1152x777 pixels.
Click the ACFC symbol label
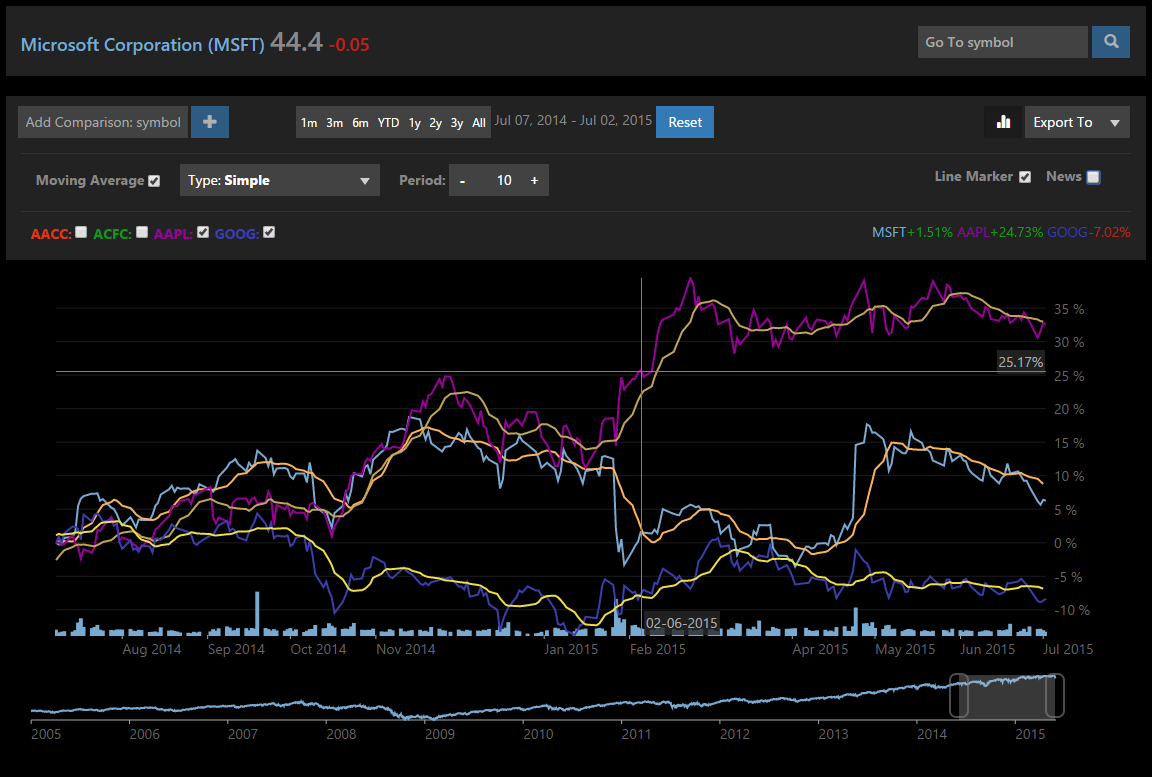click(x=112, y=234)
